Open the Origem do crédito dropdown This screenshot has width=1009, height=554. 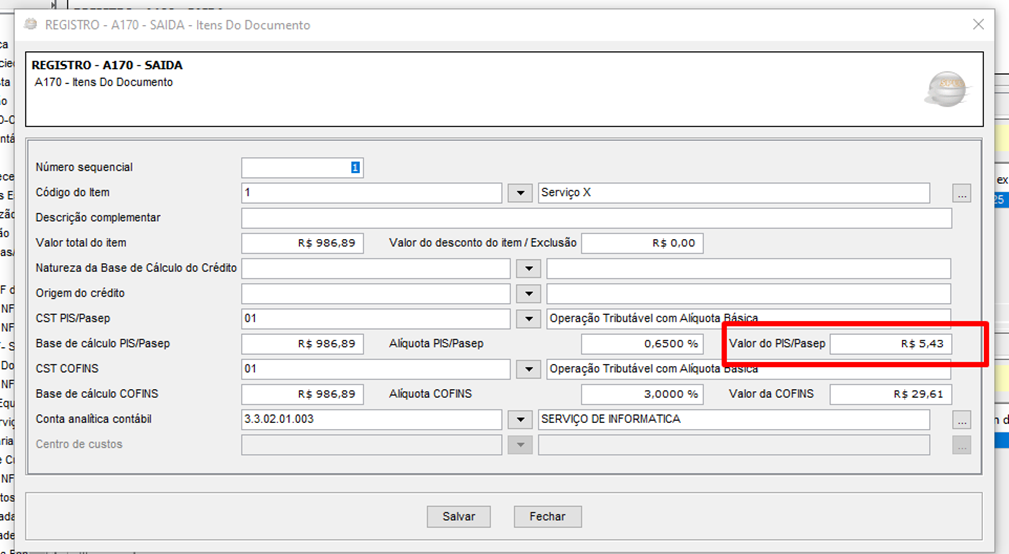[527, 294]
